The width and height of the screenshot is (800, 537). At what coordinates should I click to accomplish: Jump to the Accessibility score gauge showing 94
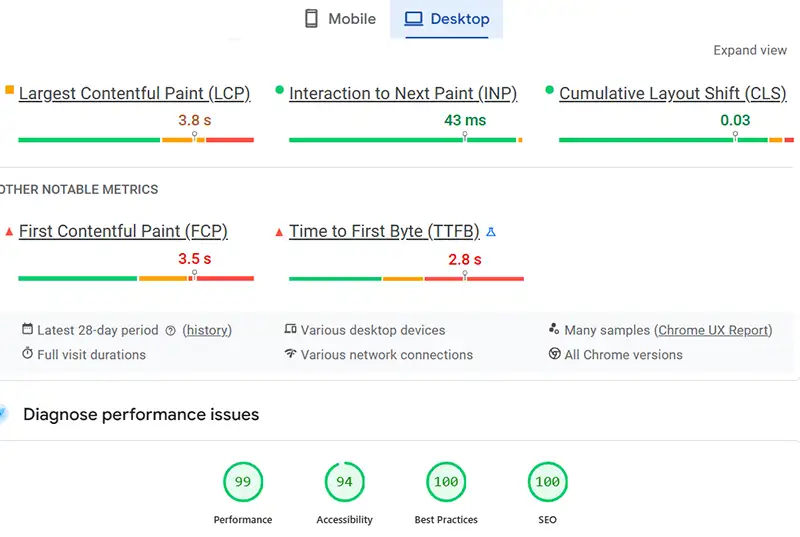tap(344, 482)
